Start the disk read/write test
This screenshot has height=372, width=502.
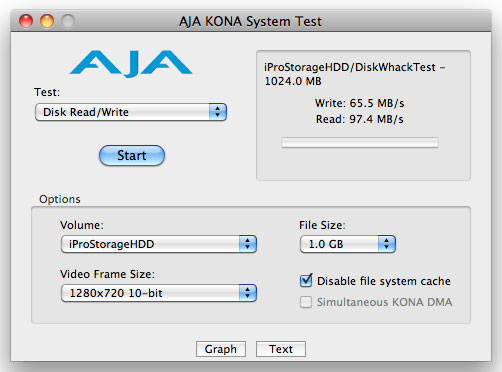[132, 155]
